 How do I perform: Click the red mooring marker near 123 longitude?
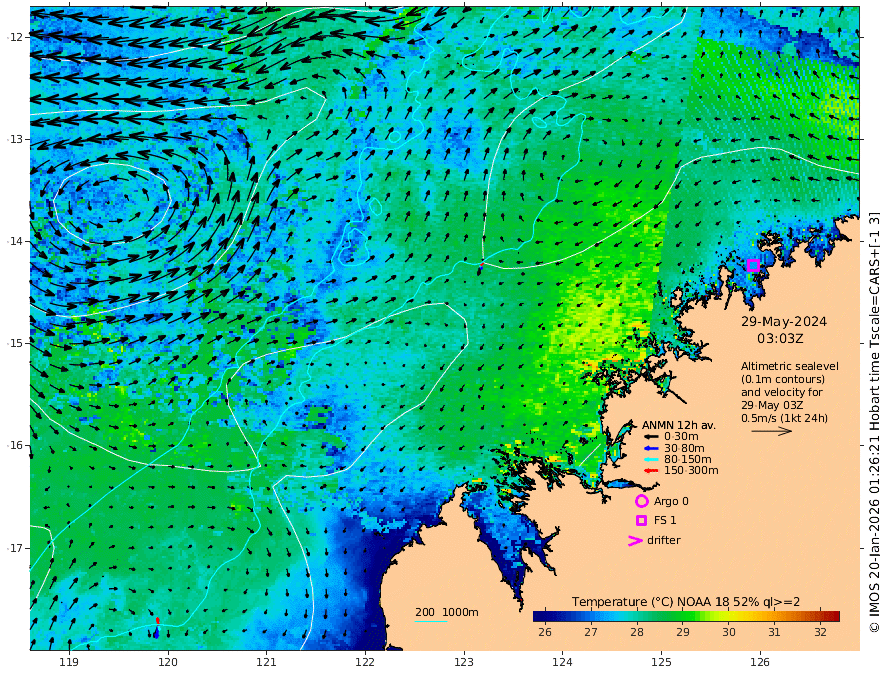click(x=482, y=264)
